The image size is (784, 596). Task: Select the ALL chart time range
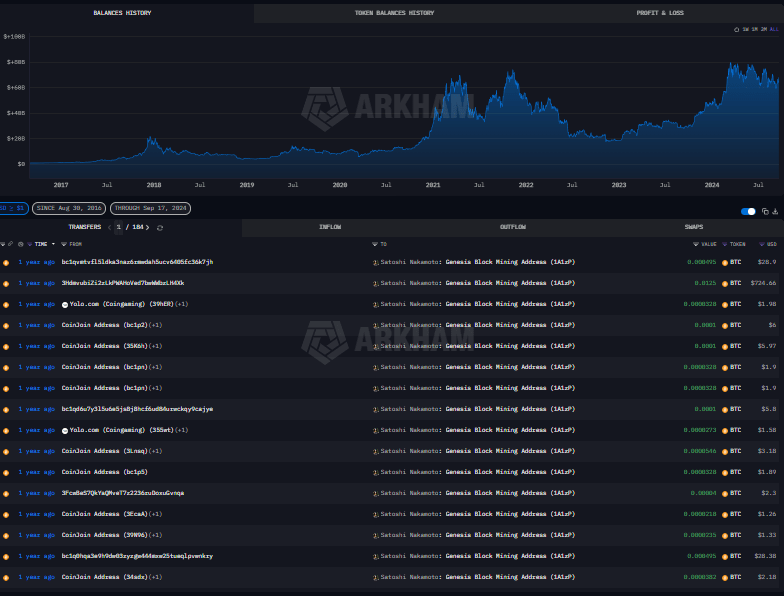pos(774,30)
